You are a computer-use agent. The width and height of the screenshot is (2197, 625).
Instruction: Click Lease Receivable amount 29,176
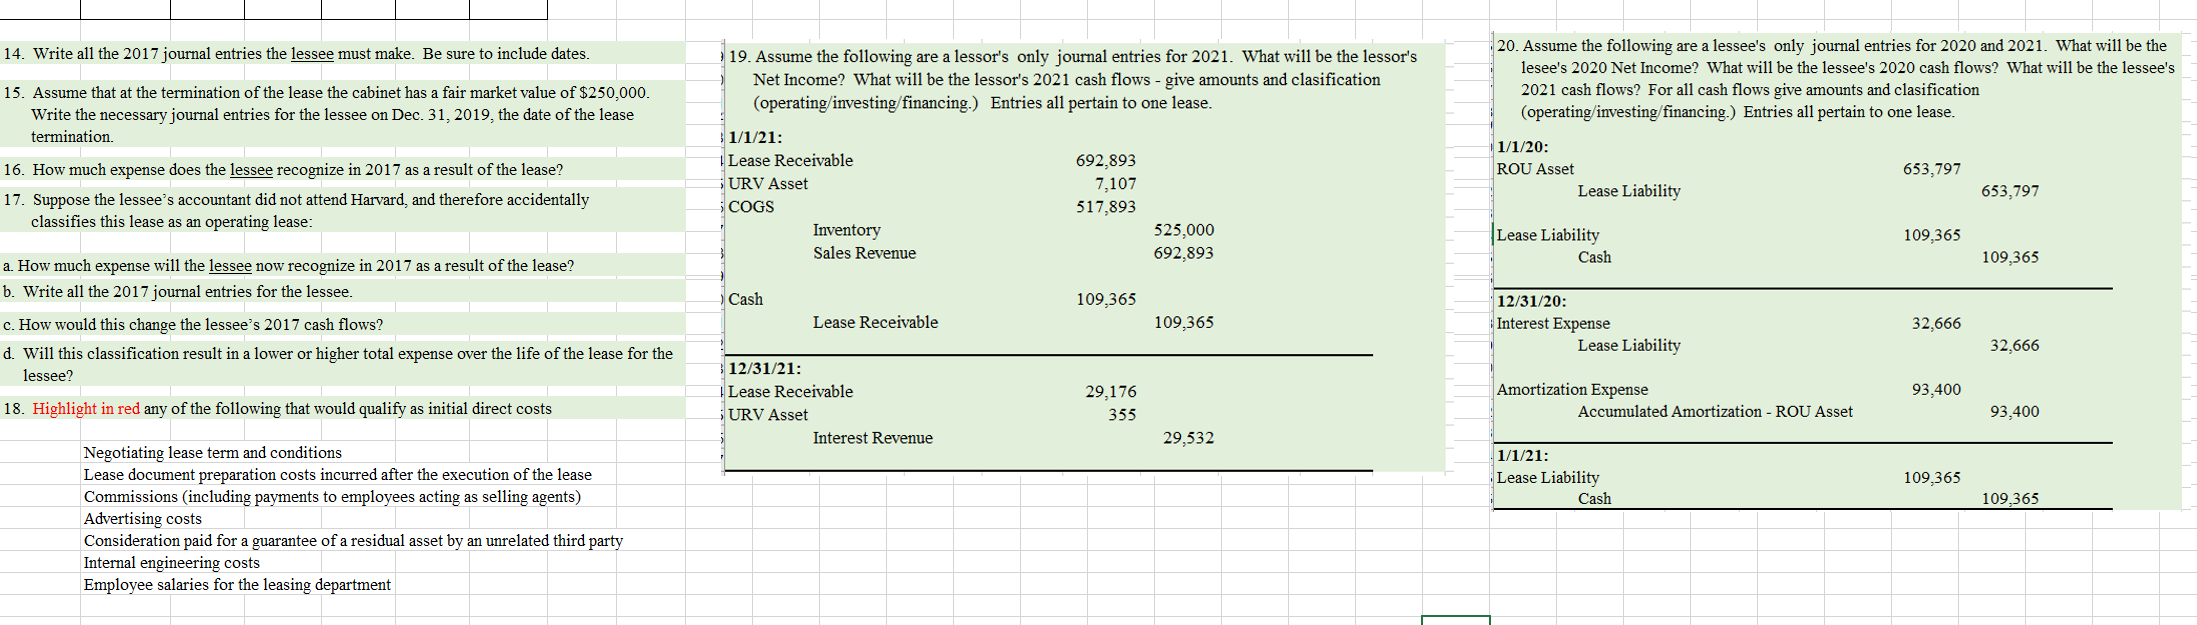point(1111,392)
